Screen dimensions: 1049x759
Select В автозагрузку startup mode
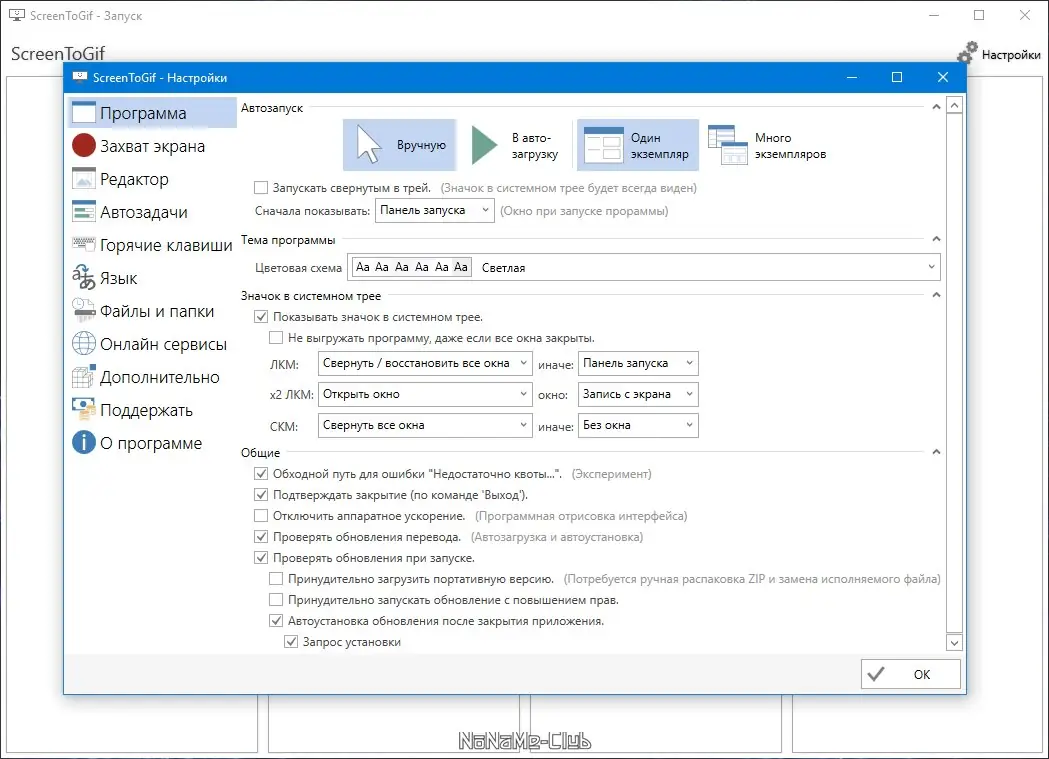(515, 145)
